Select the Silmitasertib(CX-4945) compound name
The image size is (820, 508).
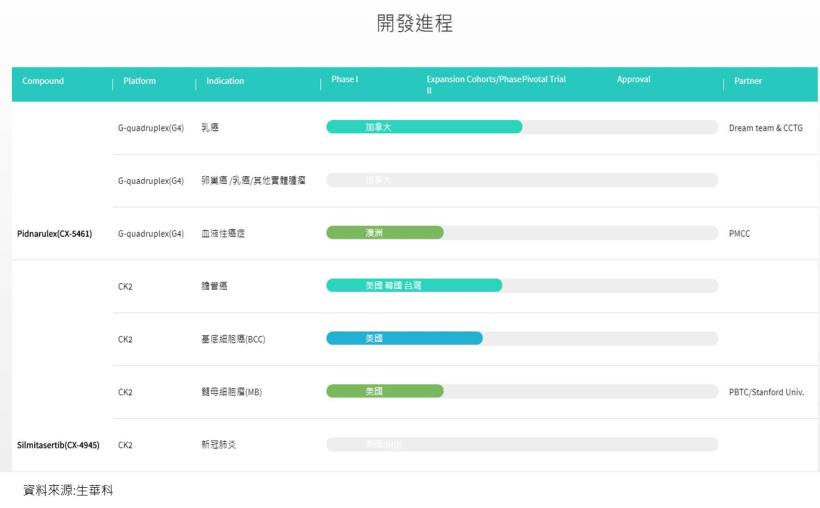pyautogui.click(x=58, y=445)
